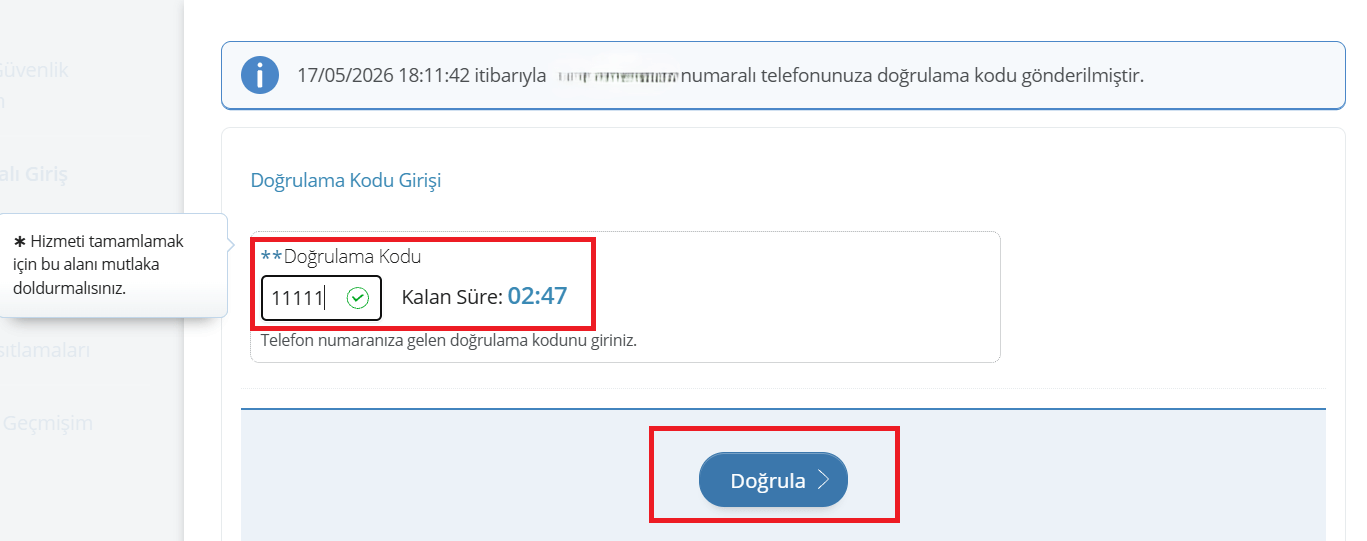Click the asterisk symbol in the tooltip
The image size is (1367, 541).
pos(19,242)
